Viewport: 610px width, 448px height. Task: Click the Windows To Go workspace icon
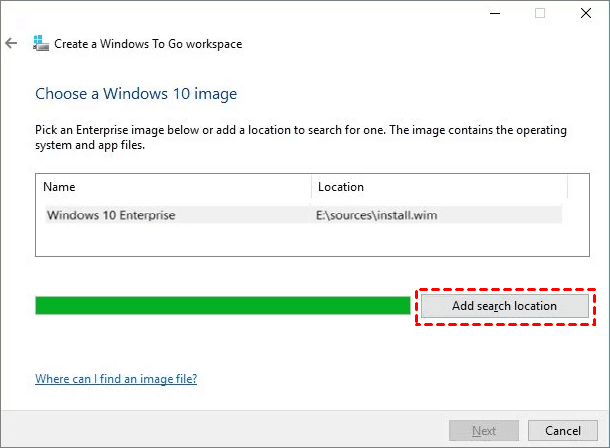[x=39, y=44]
